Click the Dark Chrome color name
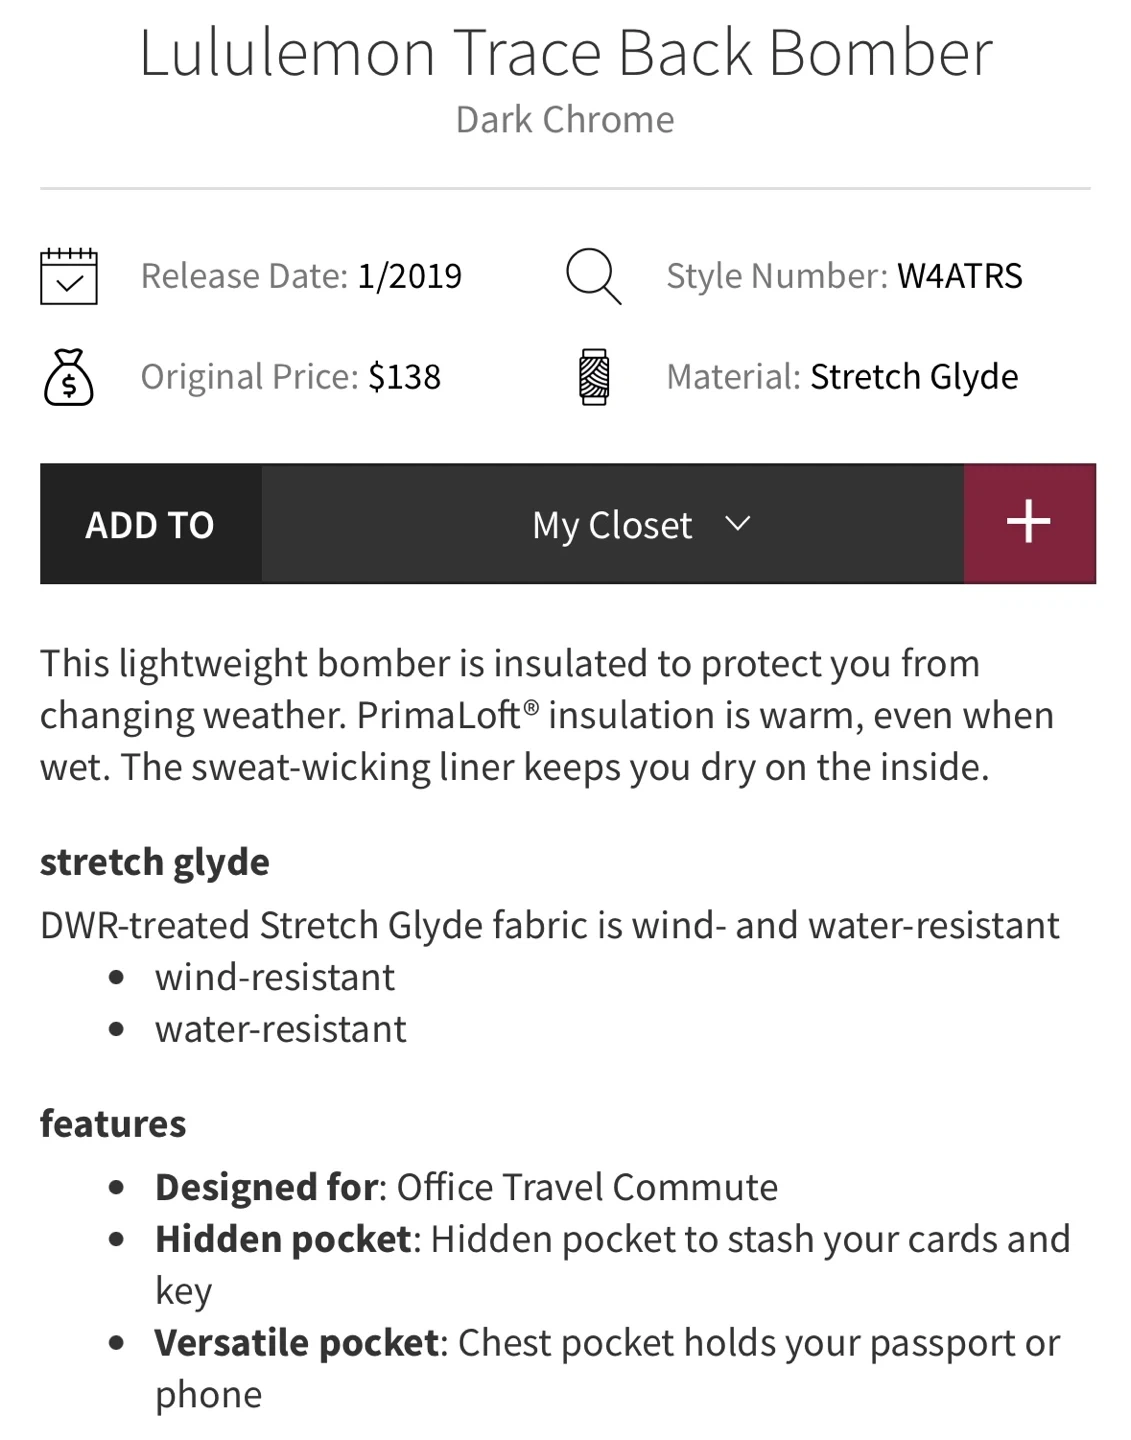Image resolution: width=1131 pixels, height=1440 pixels. pyautogui.click(x=565, y=120)
